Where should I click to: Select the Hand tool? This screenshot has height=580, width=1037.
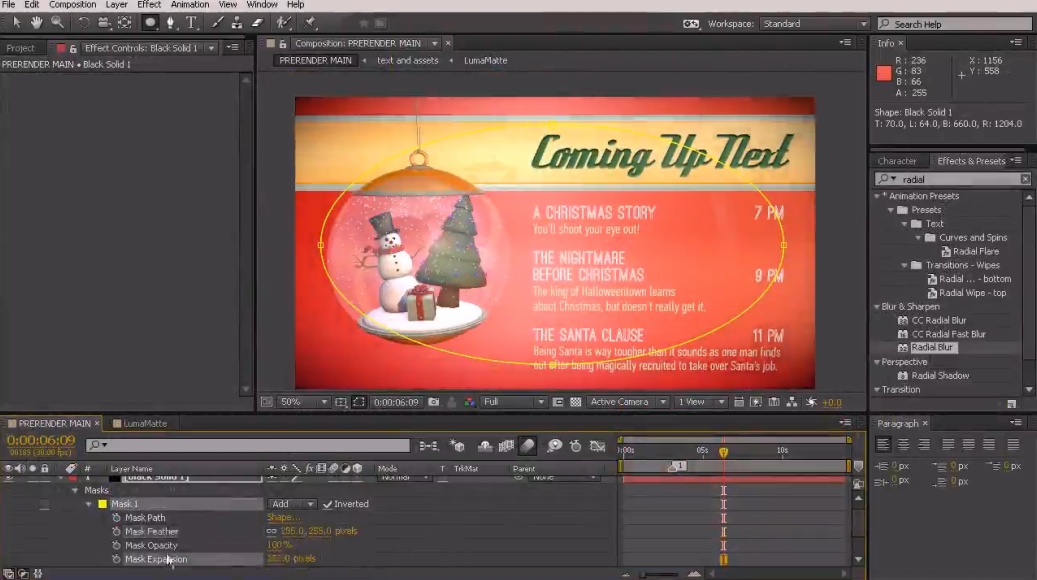(36, 23)
